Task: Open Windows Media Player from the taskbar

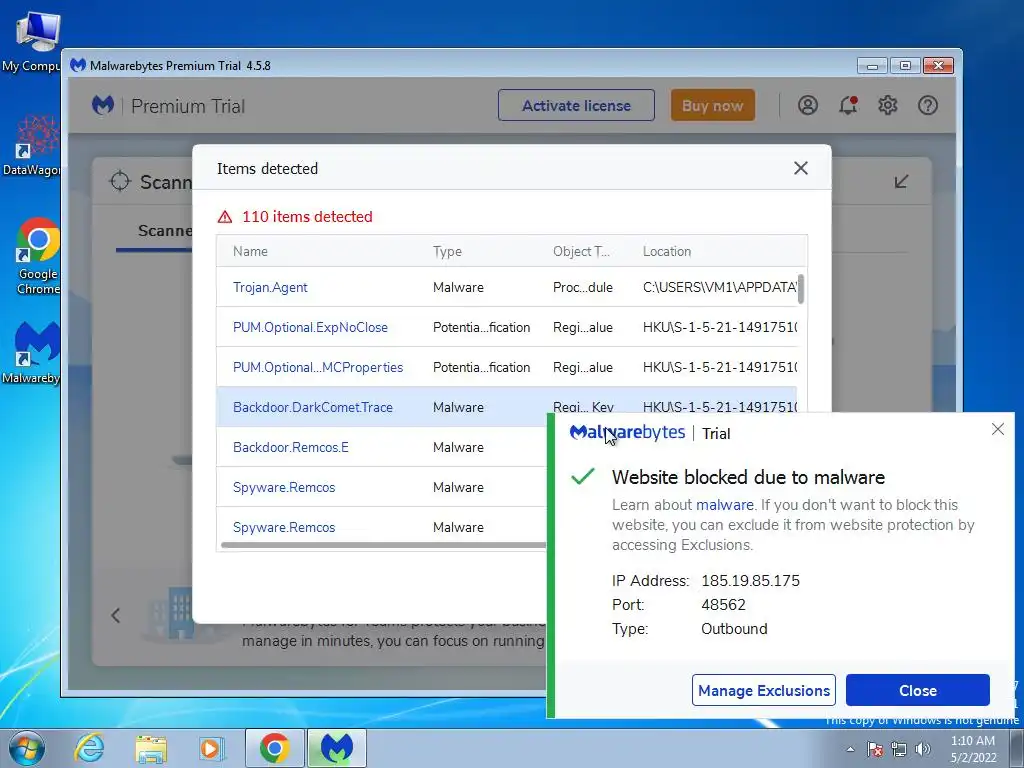Action: point(212,748)
